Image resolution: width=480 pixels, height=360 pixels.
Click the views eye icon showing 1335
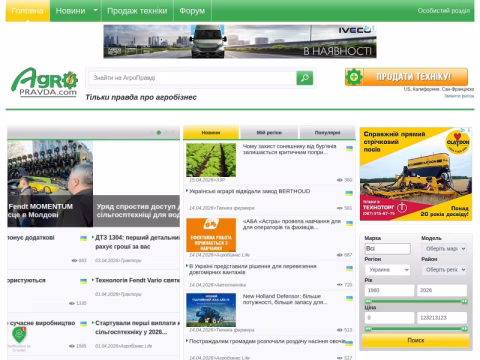72,303
